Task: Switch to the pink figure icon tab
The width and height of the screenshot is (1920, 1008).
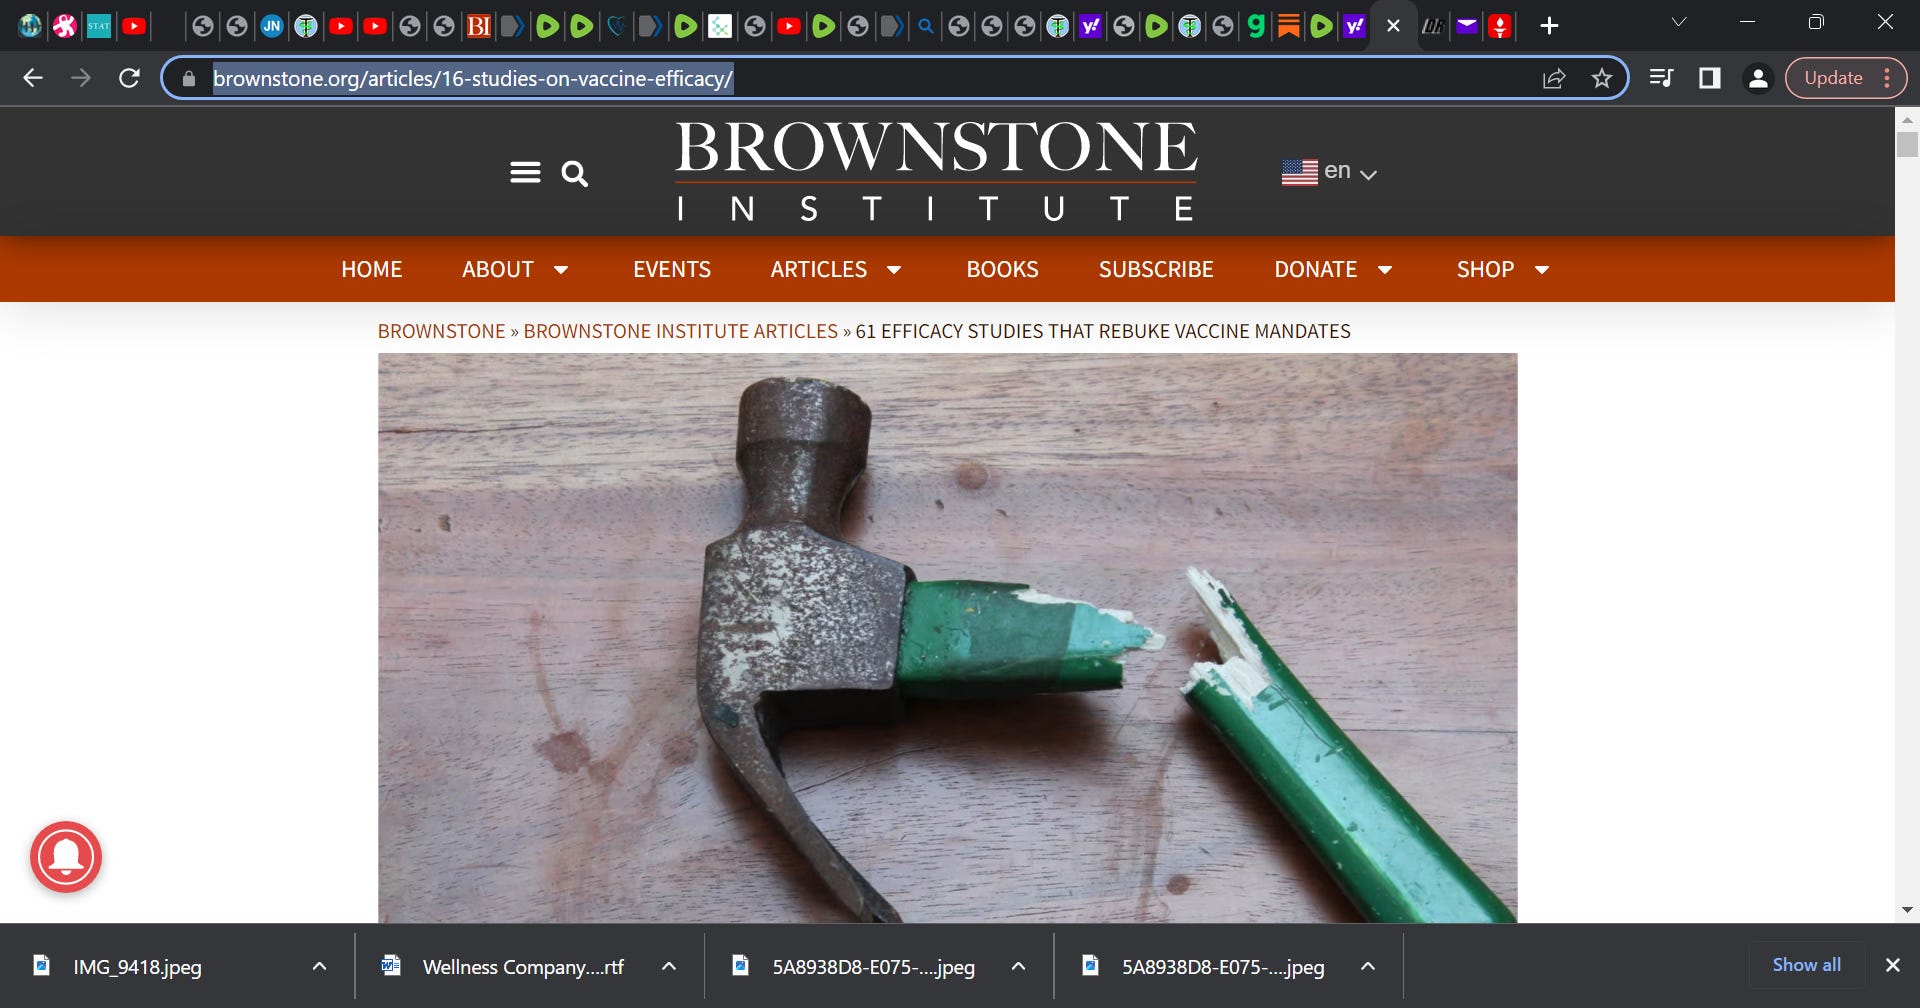Action: pos(65,26)
